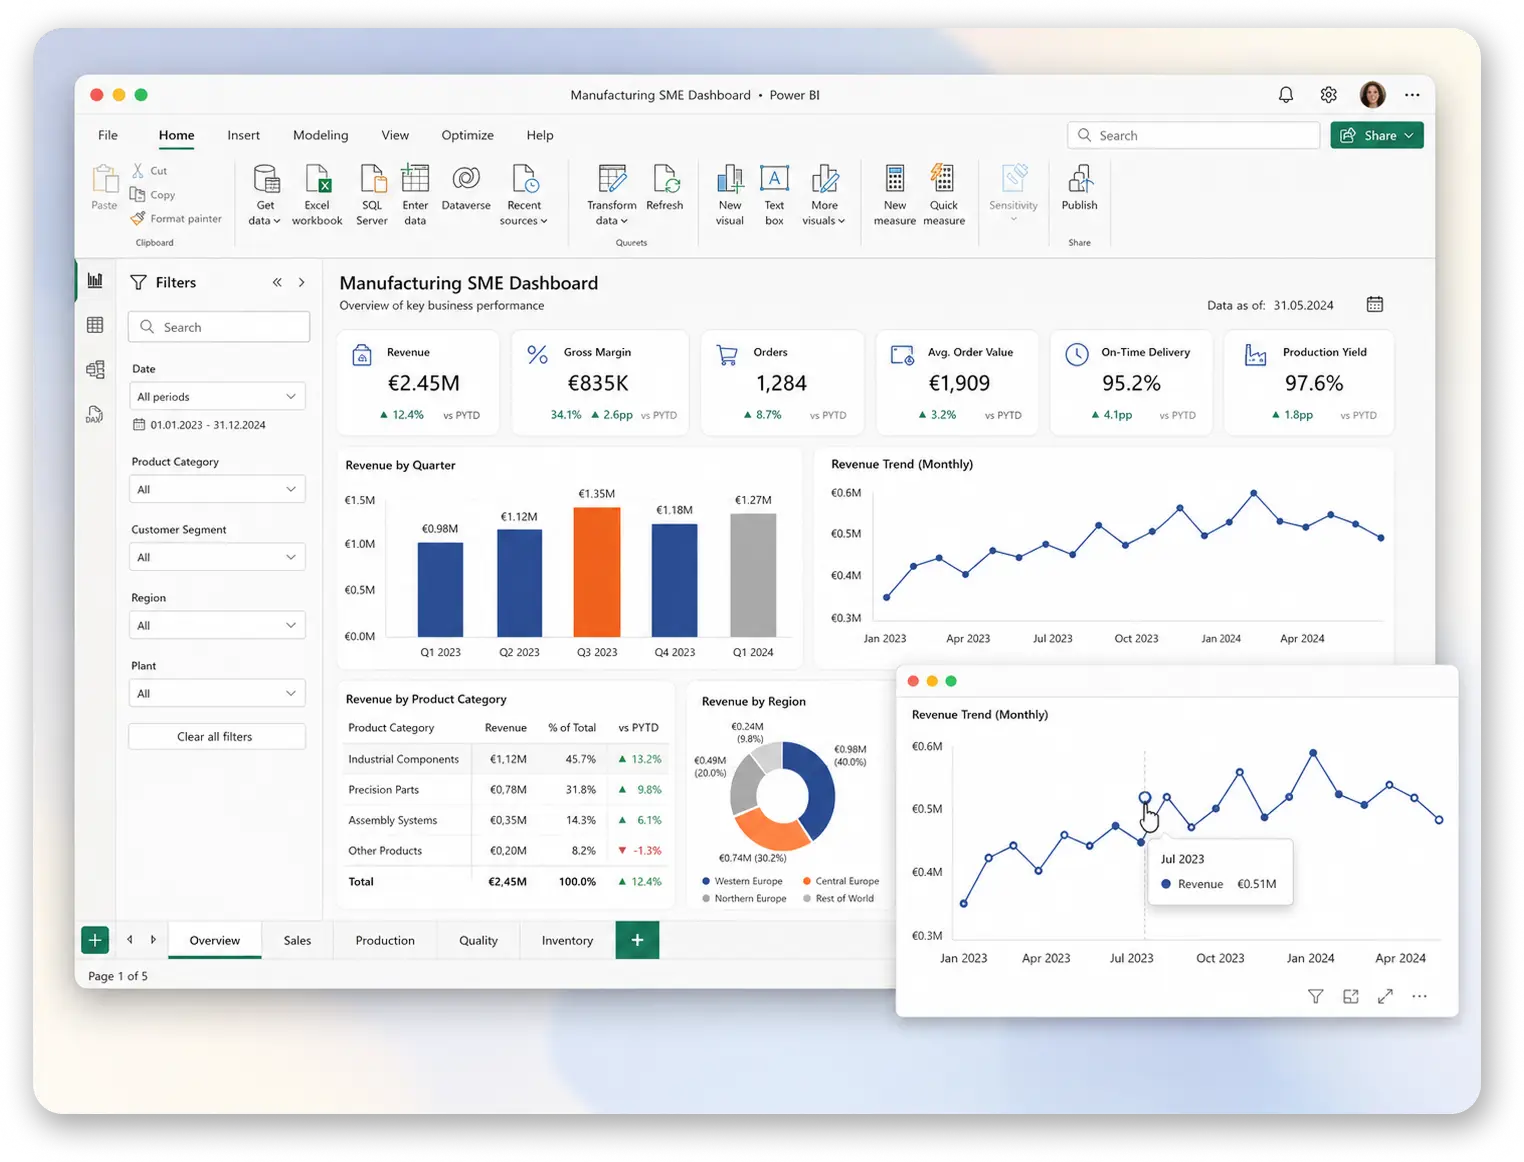The height and width of the screenshot is (1162, 1524).
Task: Click Transform data in the ribbon
Action: [x=611, y=195]
